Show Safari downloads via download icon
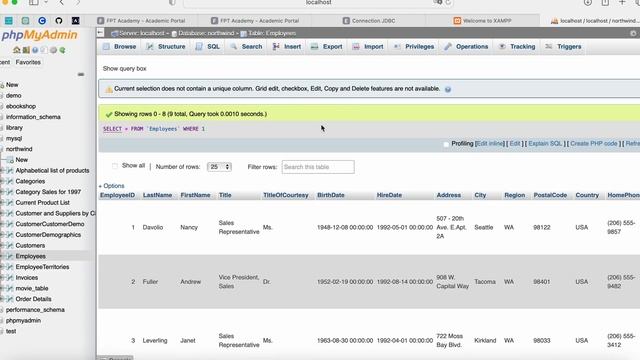This screenshot has height=360, width=640. click(x=588, y=2)
